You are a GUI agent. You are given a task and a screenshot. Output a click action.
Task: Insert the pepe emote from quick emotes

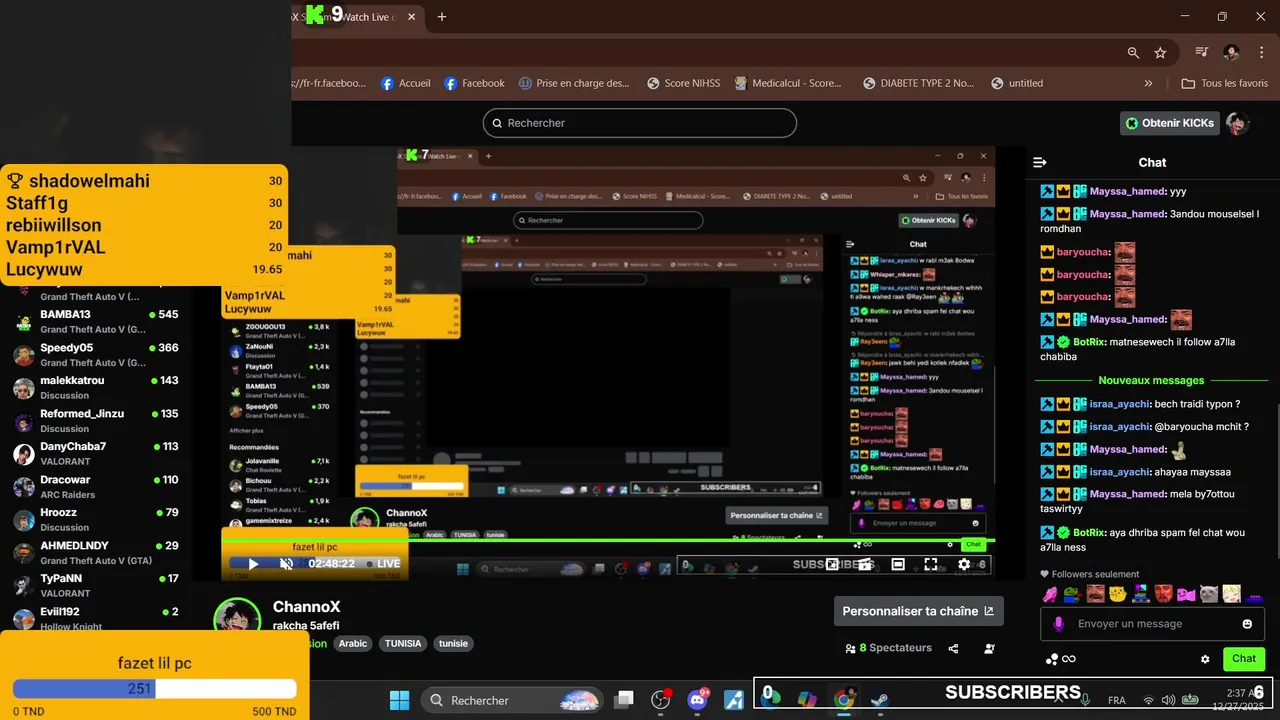[1072, 594]
